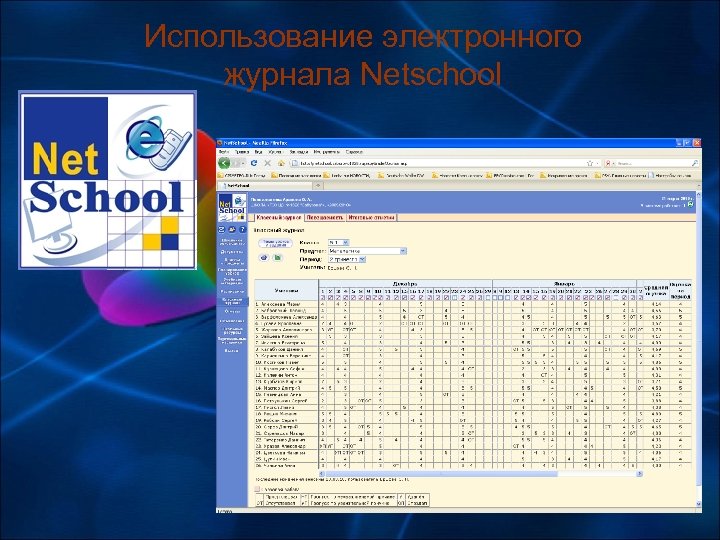
Task: Open Отчеты in left sidebar
Action: tap(232, 311)
